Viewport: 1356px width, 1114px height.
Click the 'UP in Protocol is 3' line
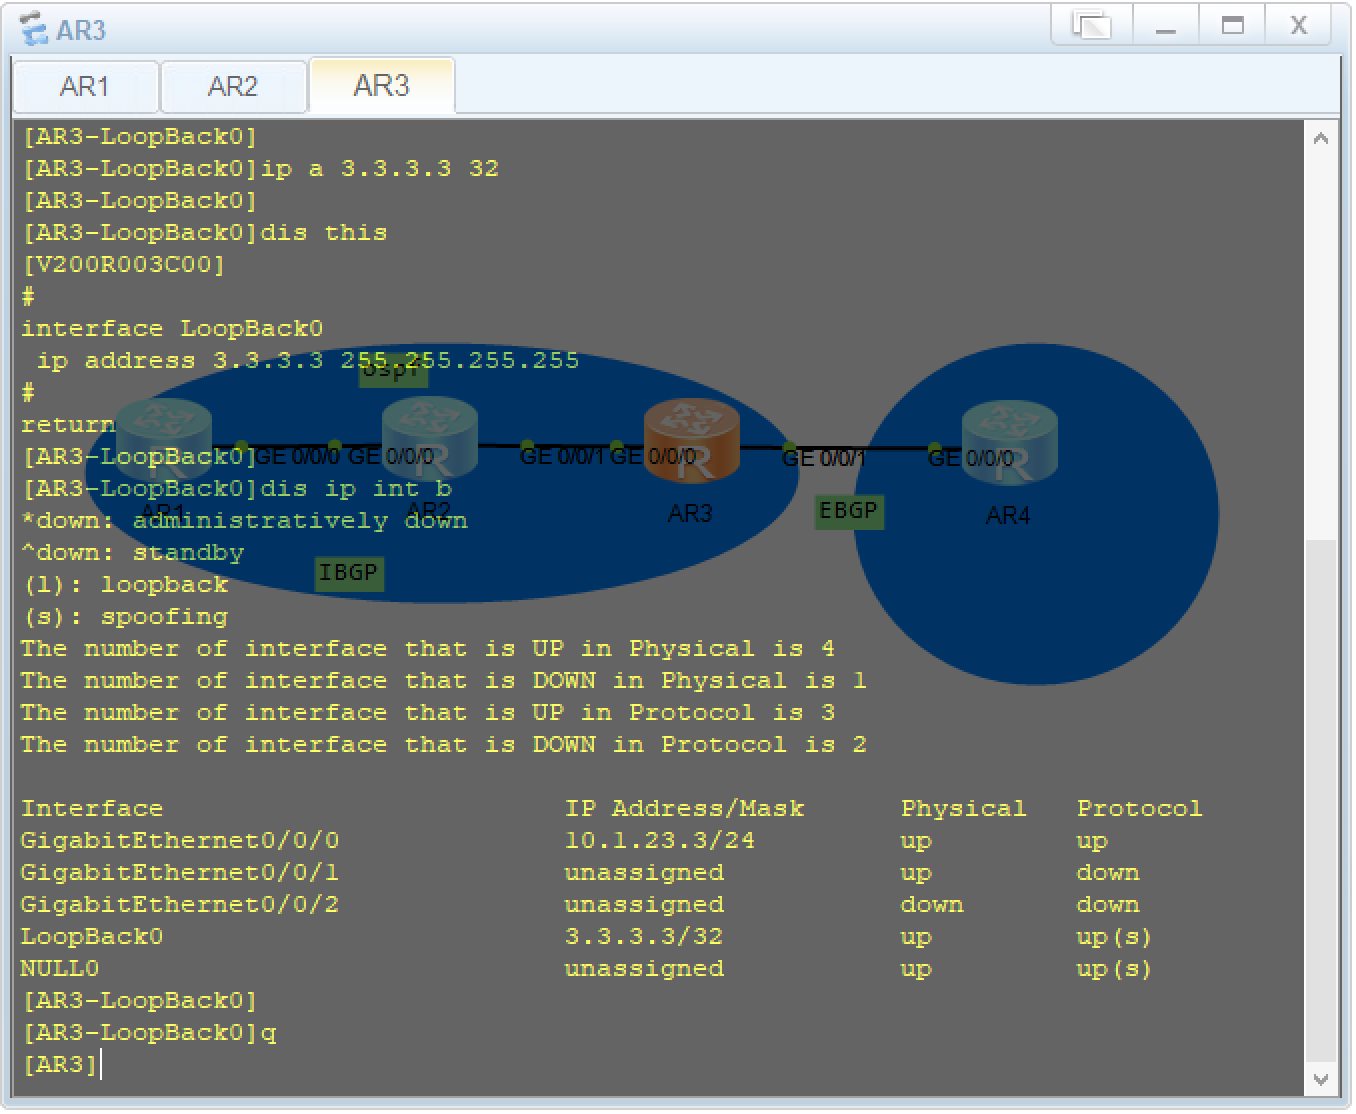(x=428, y=713)
